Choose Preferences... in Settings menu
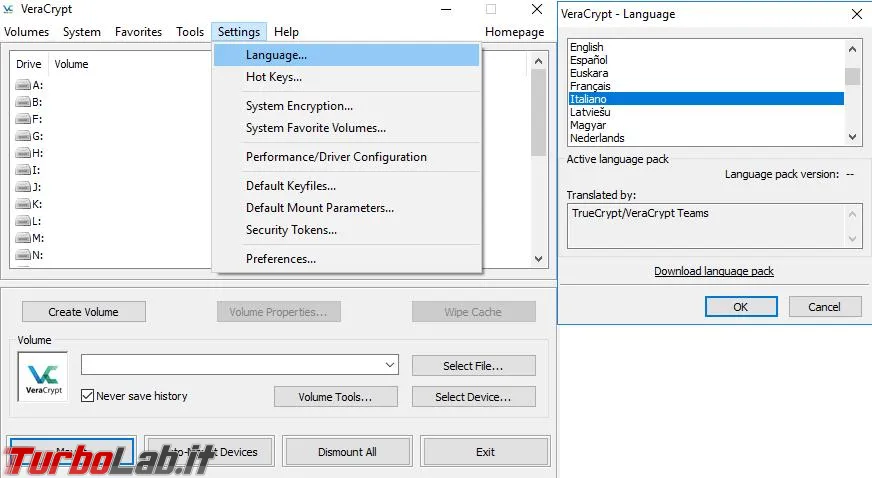 click(281, 259)
